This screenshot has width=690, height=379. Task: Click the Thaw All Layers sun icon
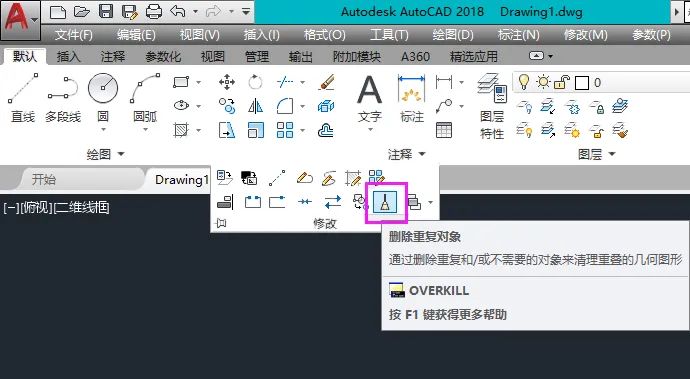point(573,130)
